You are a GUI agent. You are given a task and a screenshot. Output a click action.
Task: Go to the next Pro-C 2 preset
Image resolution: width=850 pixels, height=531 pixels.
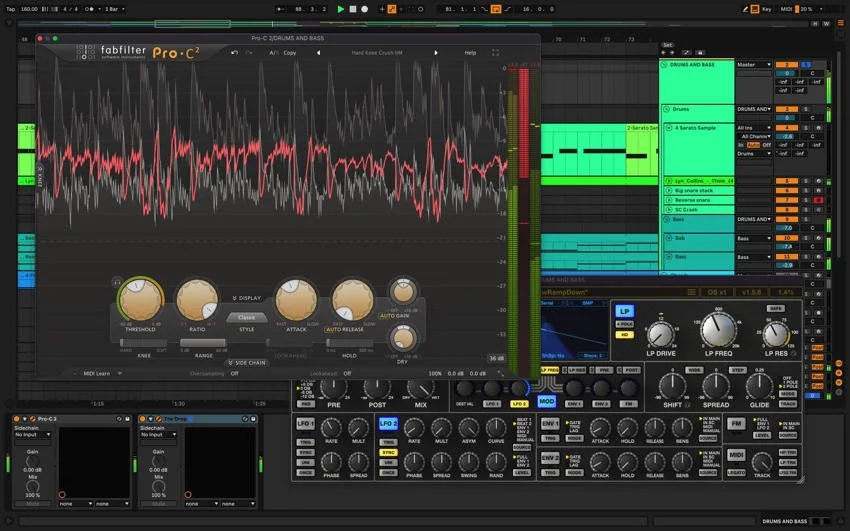click(435, 53)
